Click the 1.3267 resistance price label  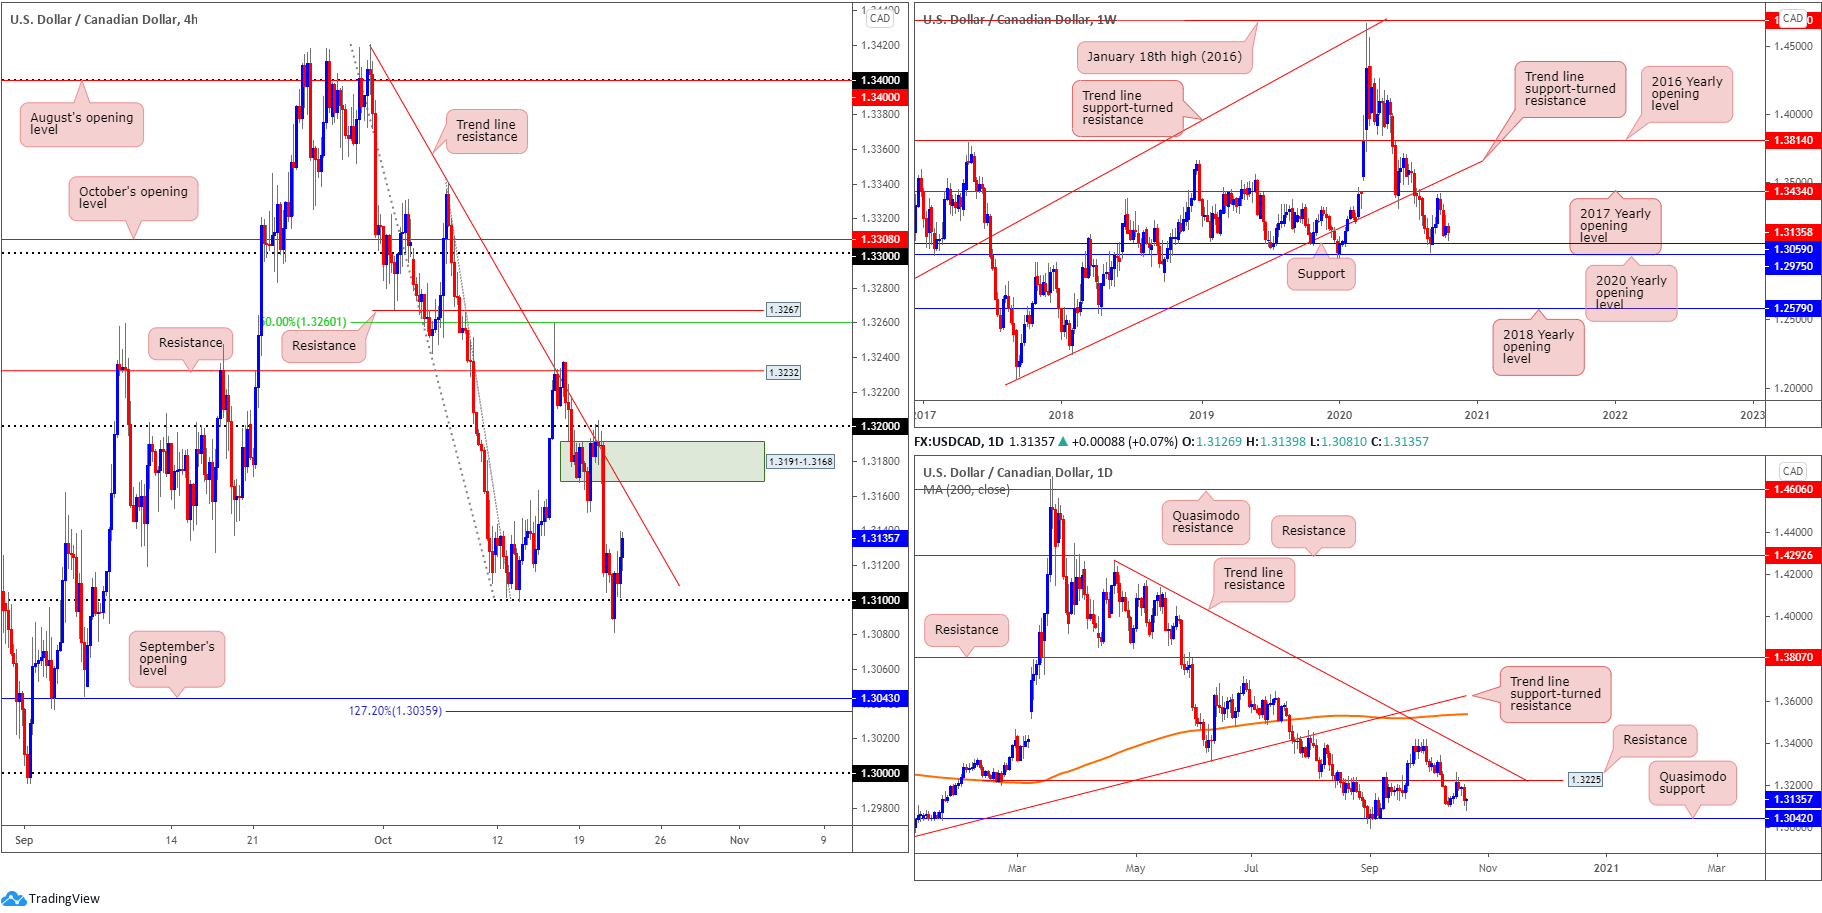[784, 310]
